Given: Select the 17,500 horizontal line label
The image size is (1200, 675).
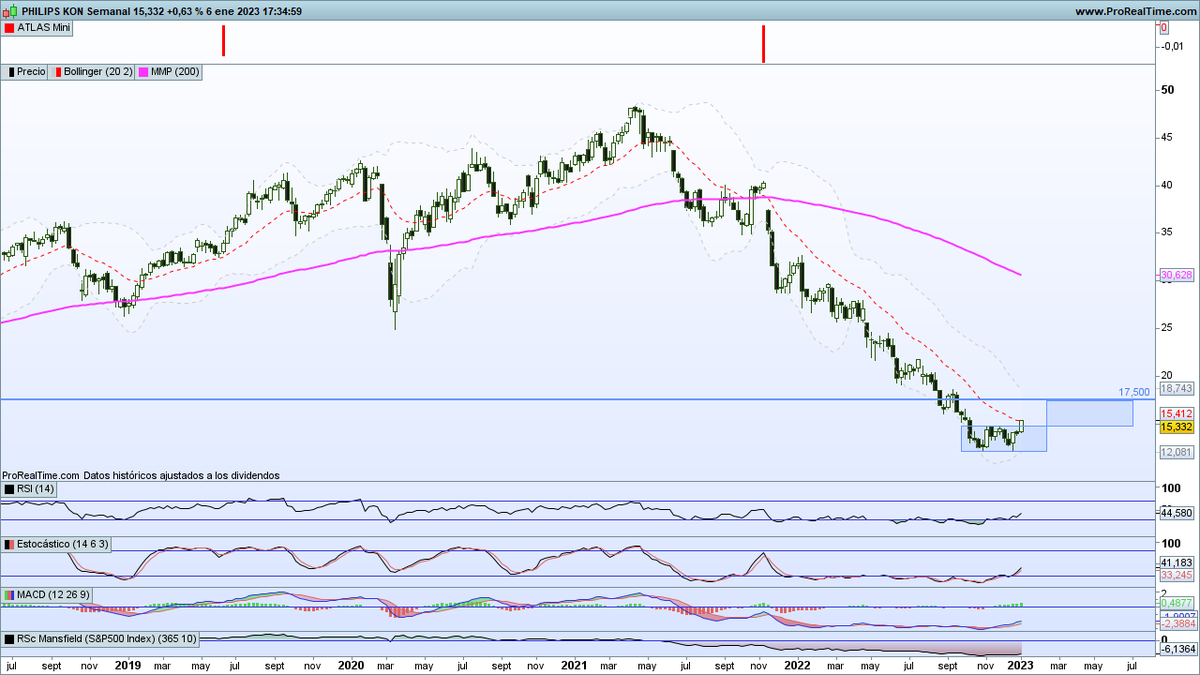Looking at the screenshot, I should click(x=1132, y=392).
